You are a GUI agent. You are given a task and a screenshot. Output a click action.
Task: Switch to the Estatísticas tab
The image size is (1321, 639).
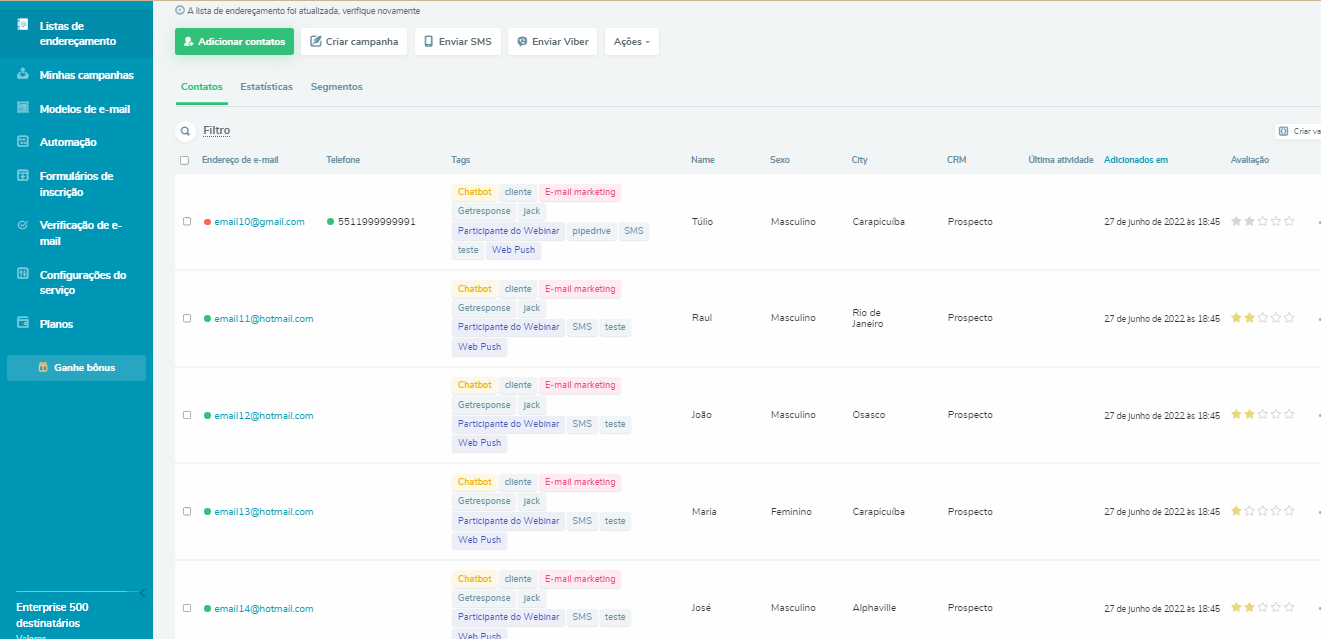(x=266, y=87)
